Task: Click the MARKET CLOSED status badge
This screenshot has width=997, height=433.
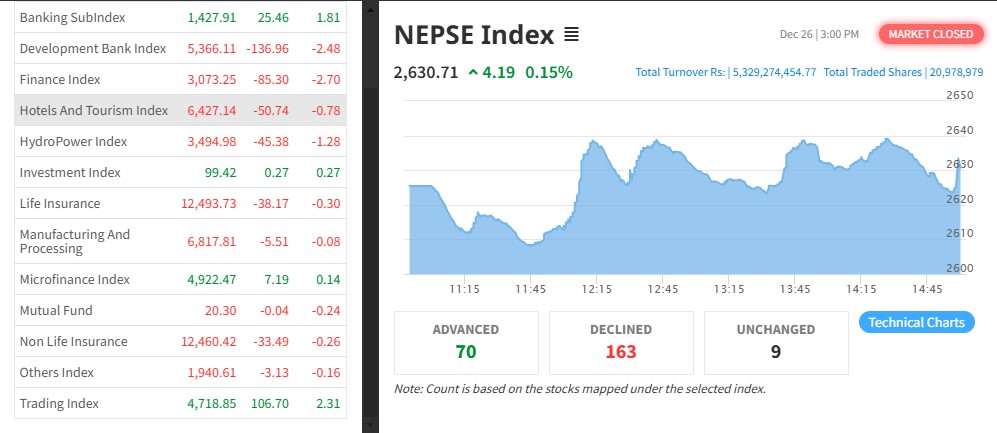Action: click(x=930, y=34)
